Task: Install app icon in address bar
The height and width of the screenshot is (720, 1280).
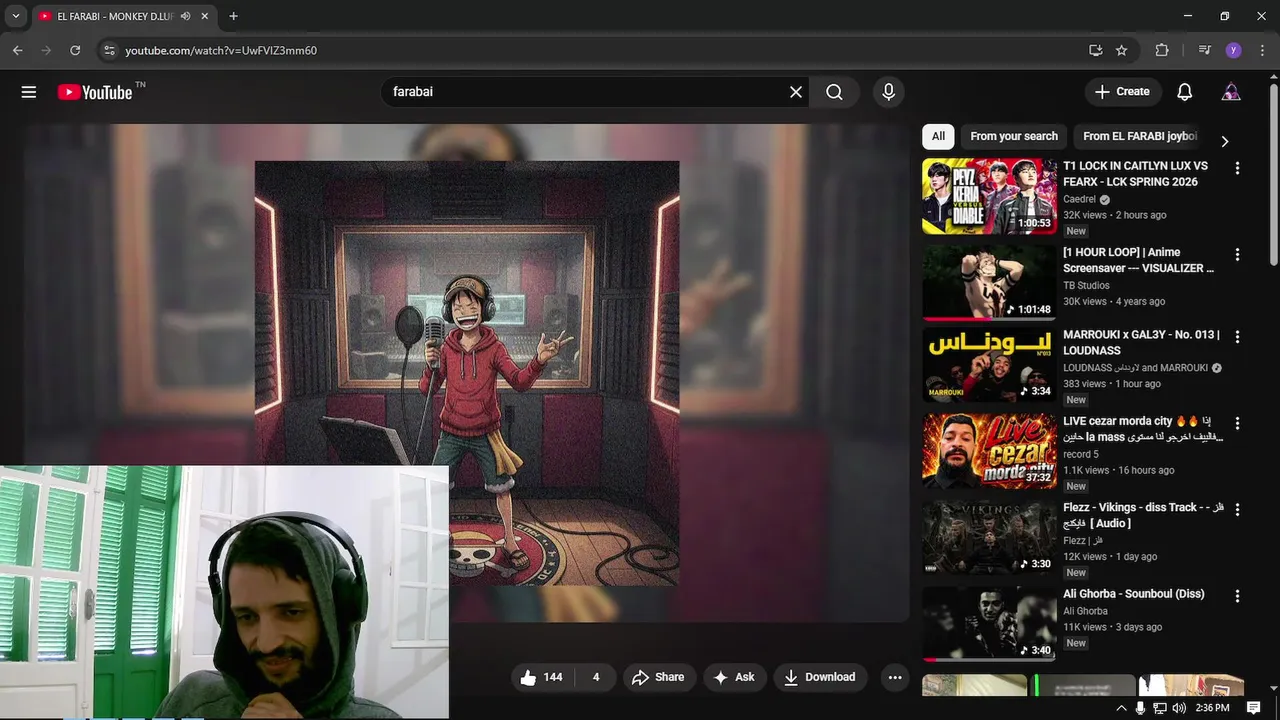Action: point(1095,50)
